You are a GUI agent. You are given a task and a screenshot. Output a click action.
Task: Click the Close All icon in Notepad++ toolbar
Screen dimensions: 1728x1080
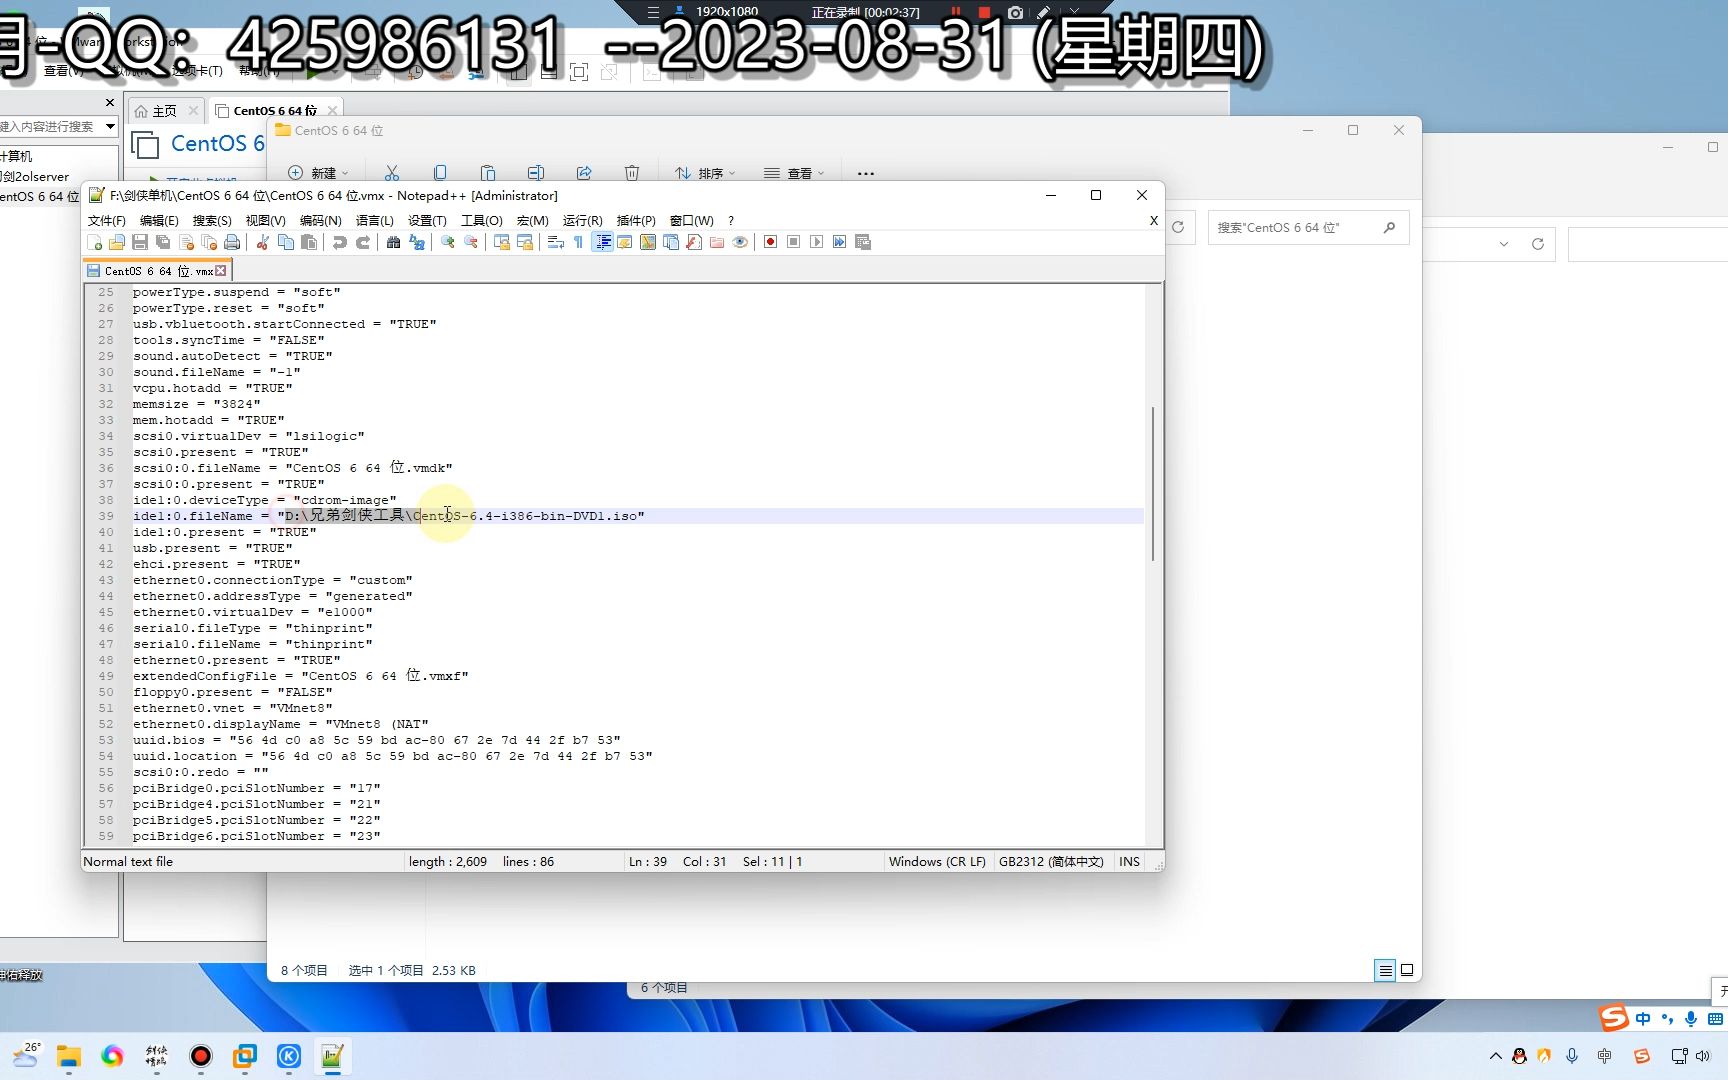[209, 242]
